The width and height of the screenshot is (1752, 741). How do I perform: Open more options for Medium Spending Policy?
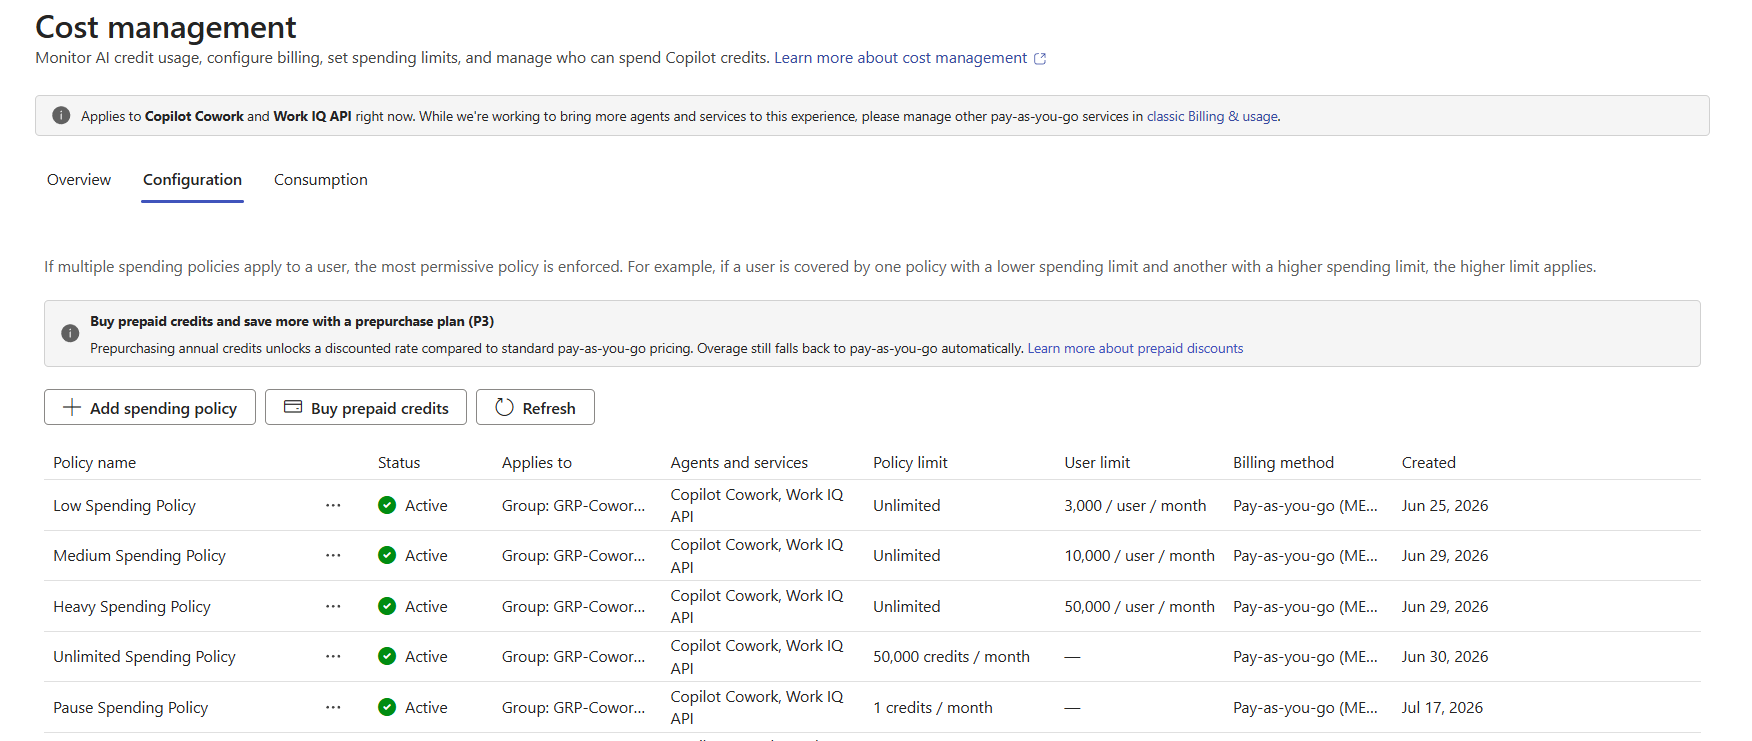pos(333,555)
